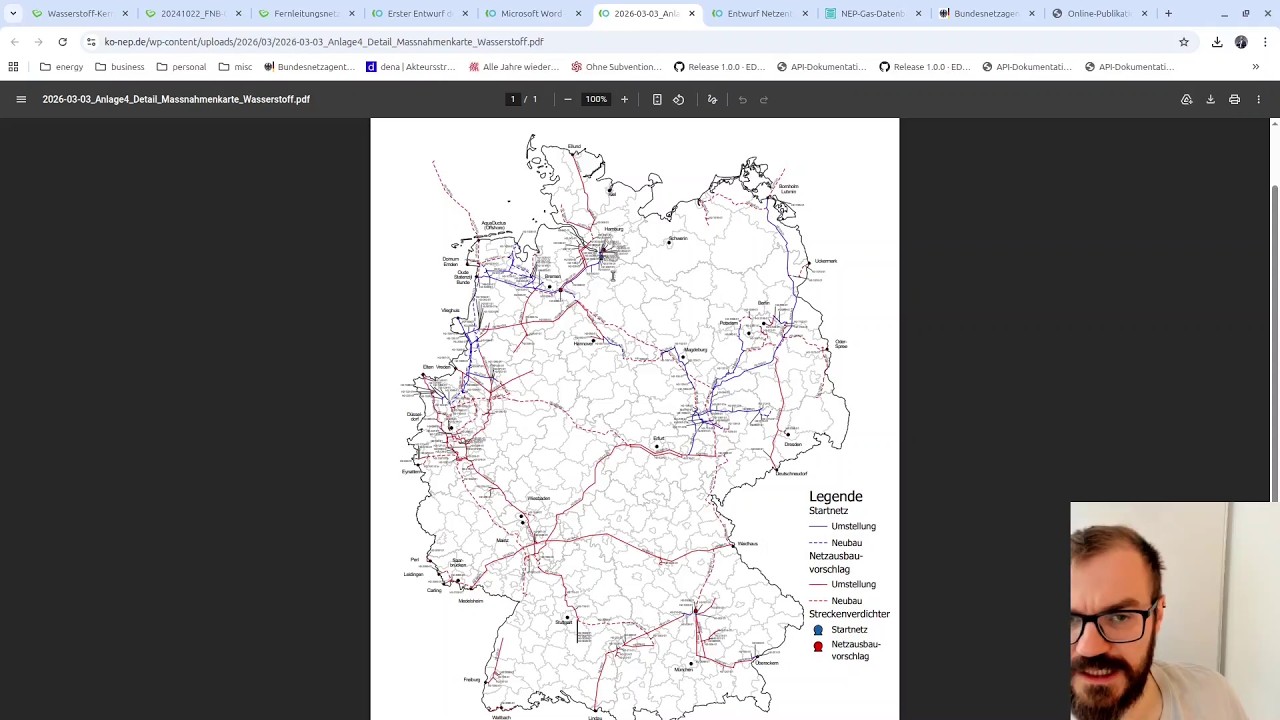Zoom out the PDF with minus icon
The height and width of the screenshot is (720, 1280).
point(567,99)
